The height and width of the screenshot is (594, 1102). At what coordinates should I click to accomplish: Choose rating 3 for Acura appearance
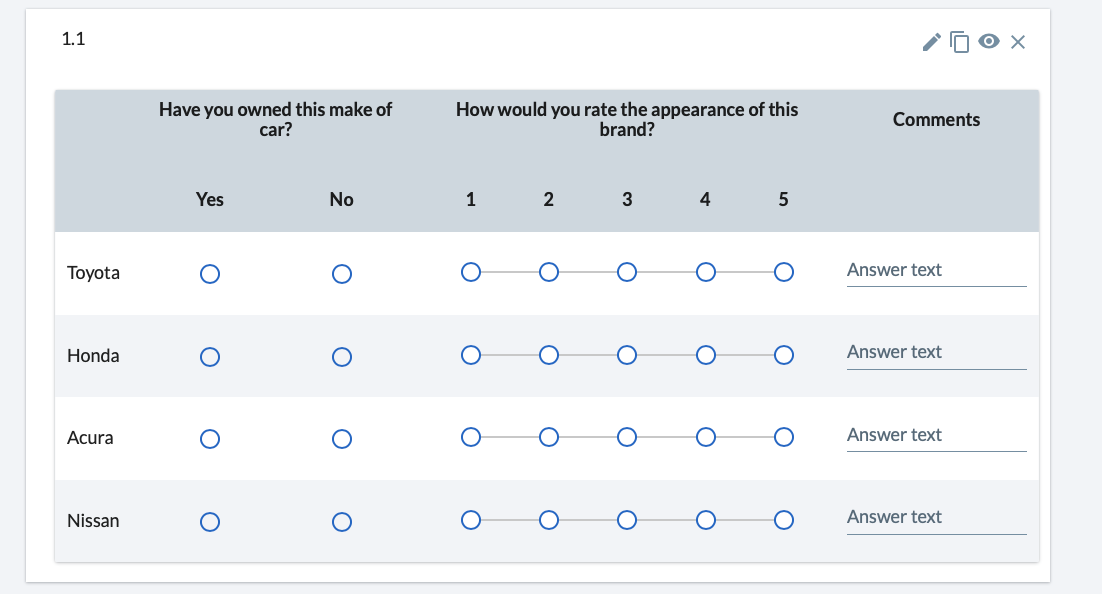point(627,436)
